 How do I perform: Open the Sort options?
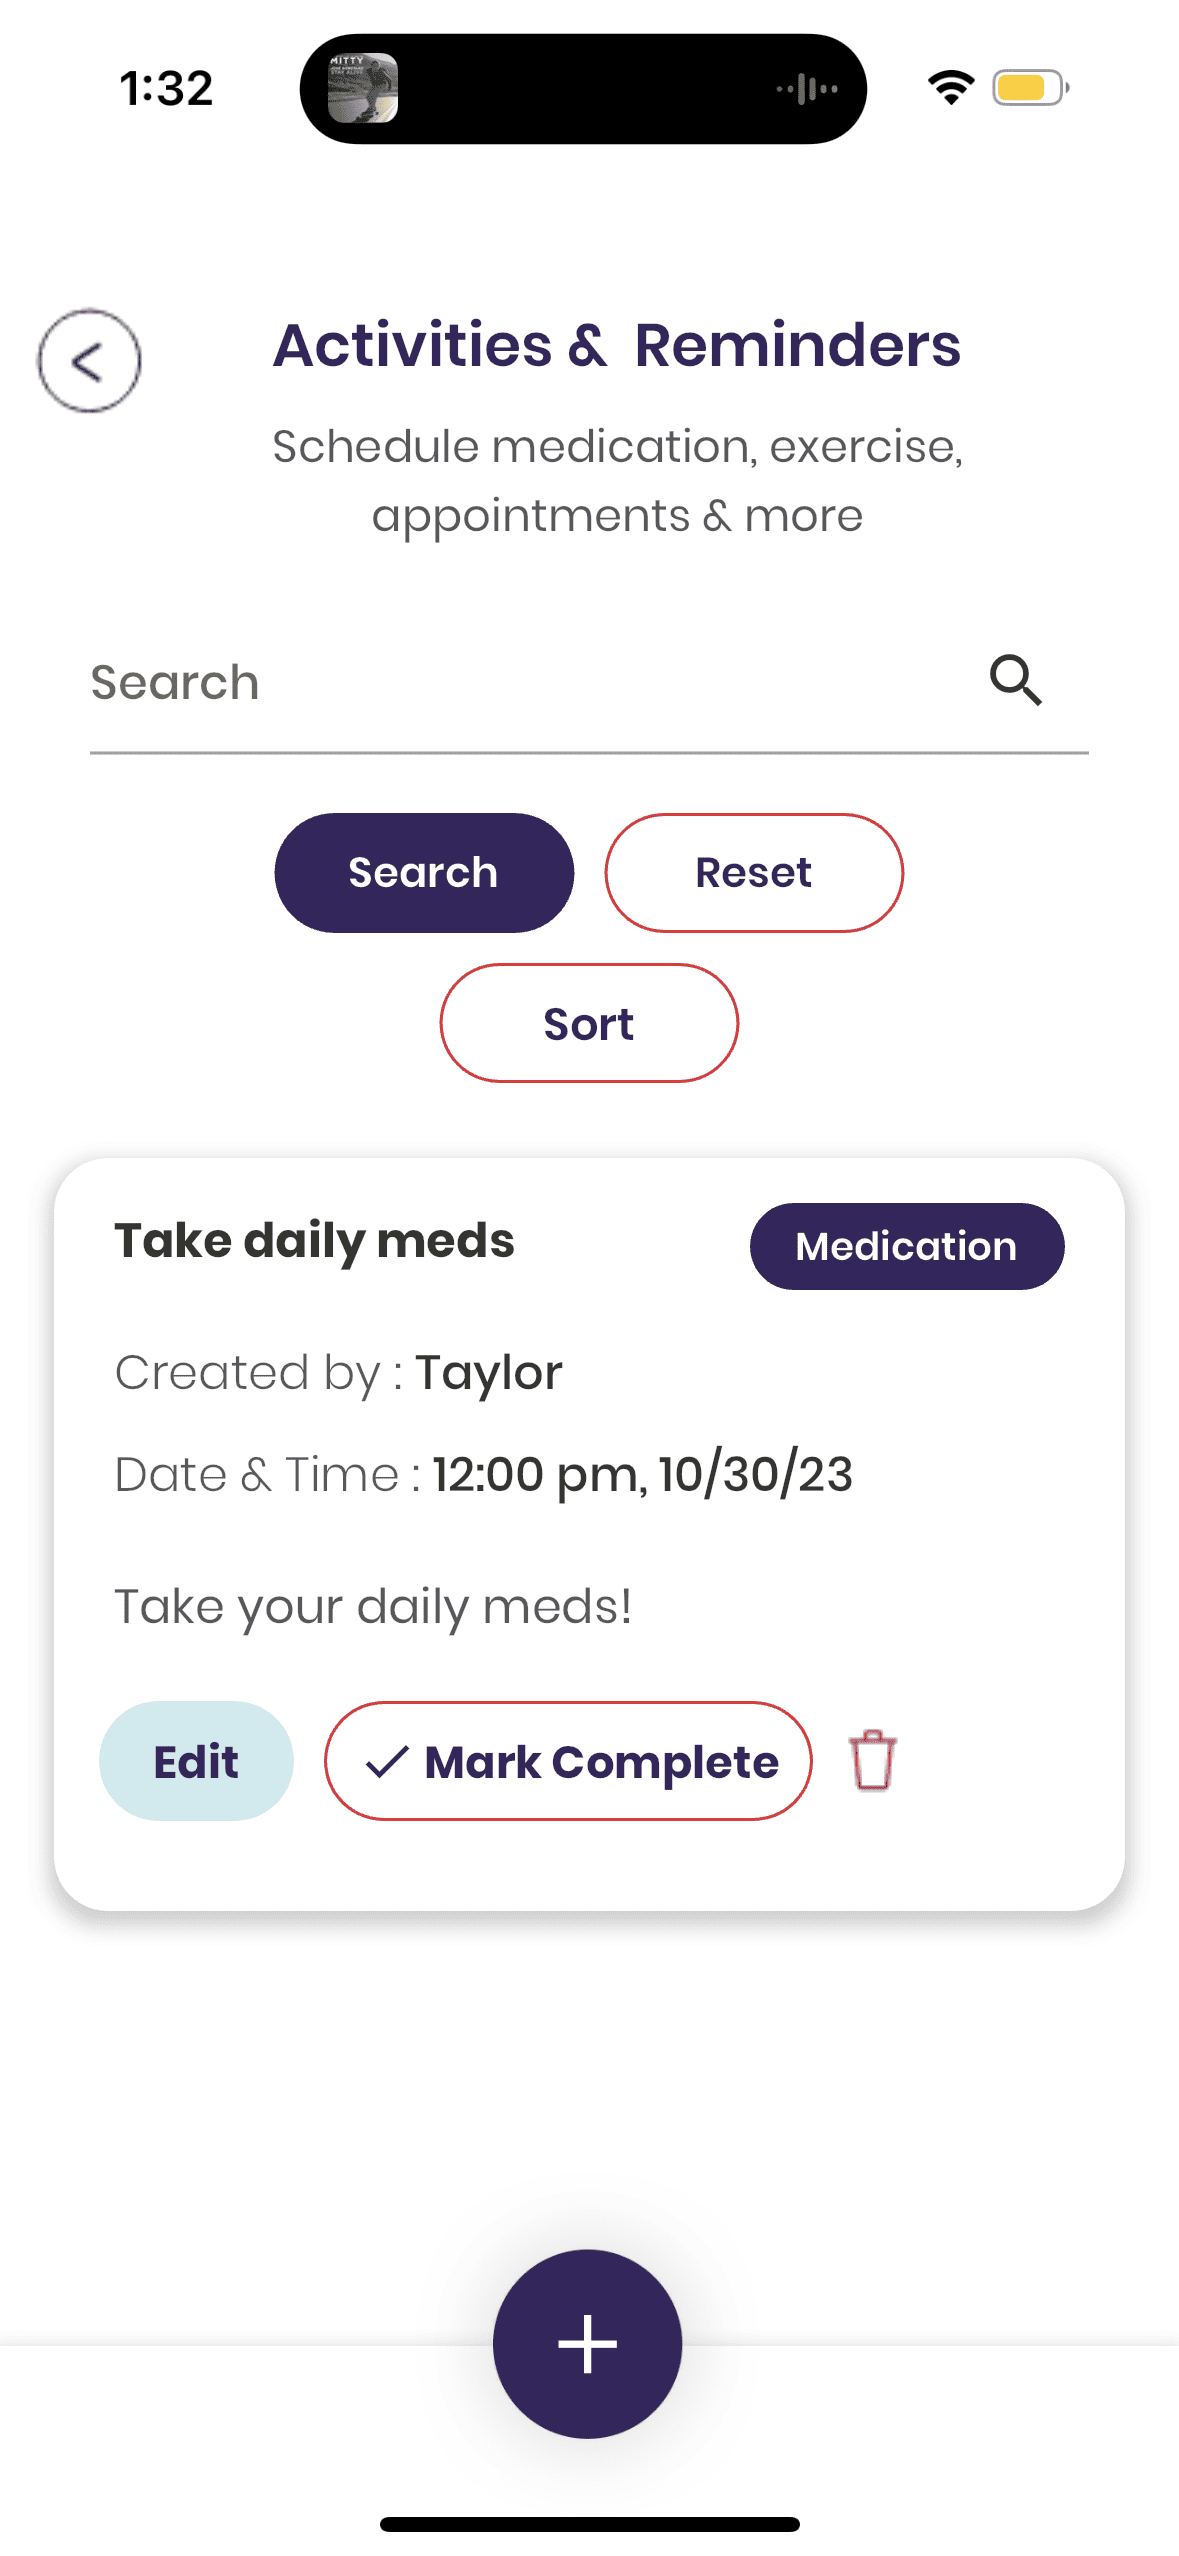coord(589,1023)
